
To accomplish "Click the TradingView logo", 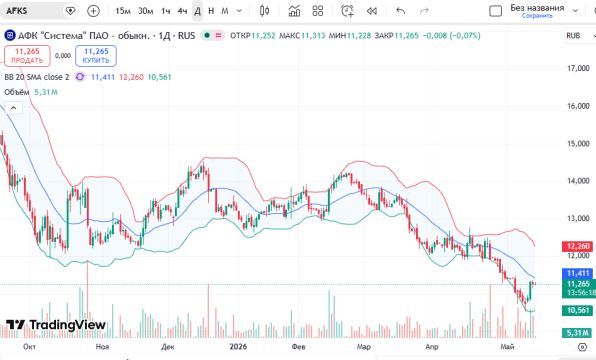I will [55, 325].
